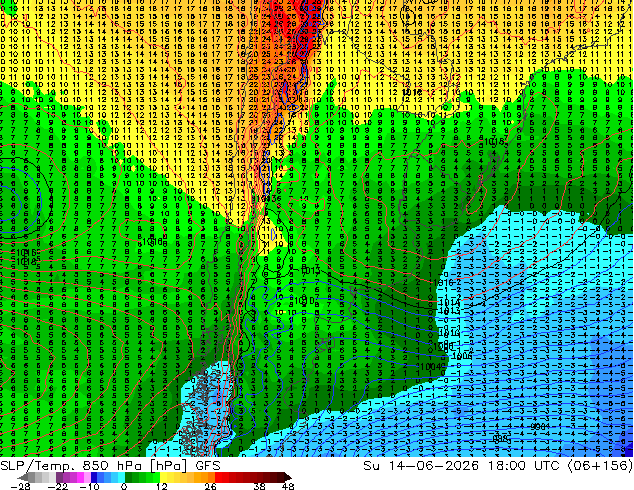The width and height of the screenshot is (634, 490).
Task: Click the 48 legend scale label
Action: point(288,486)
